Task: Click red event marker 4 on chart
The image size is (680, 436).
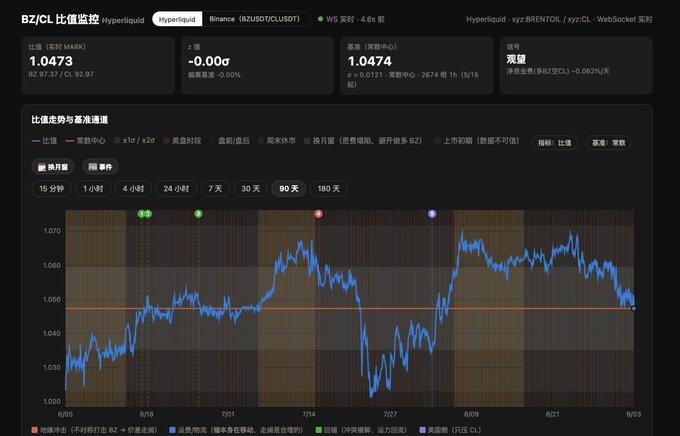Action: [x=318, y=213]
